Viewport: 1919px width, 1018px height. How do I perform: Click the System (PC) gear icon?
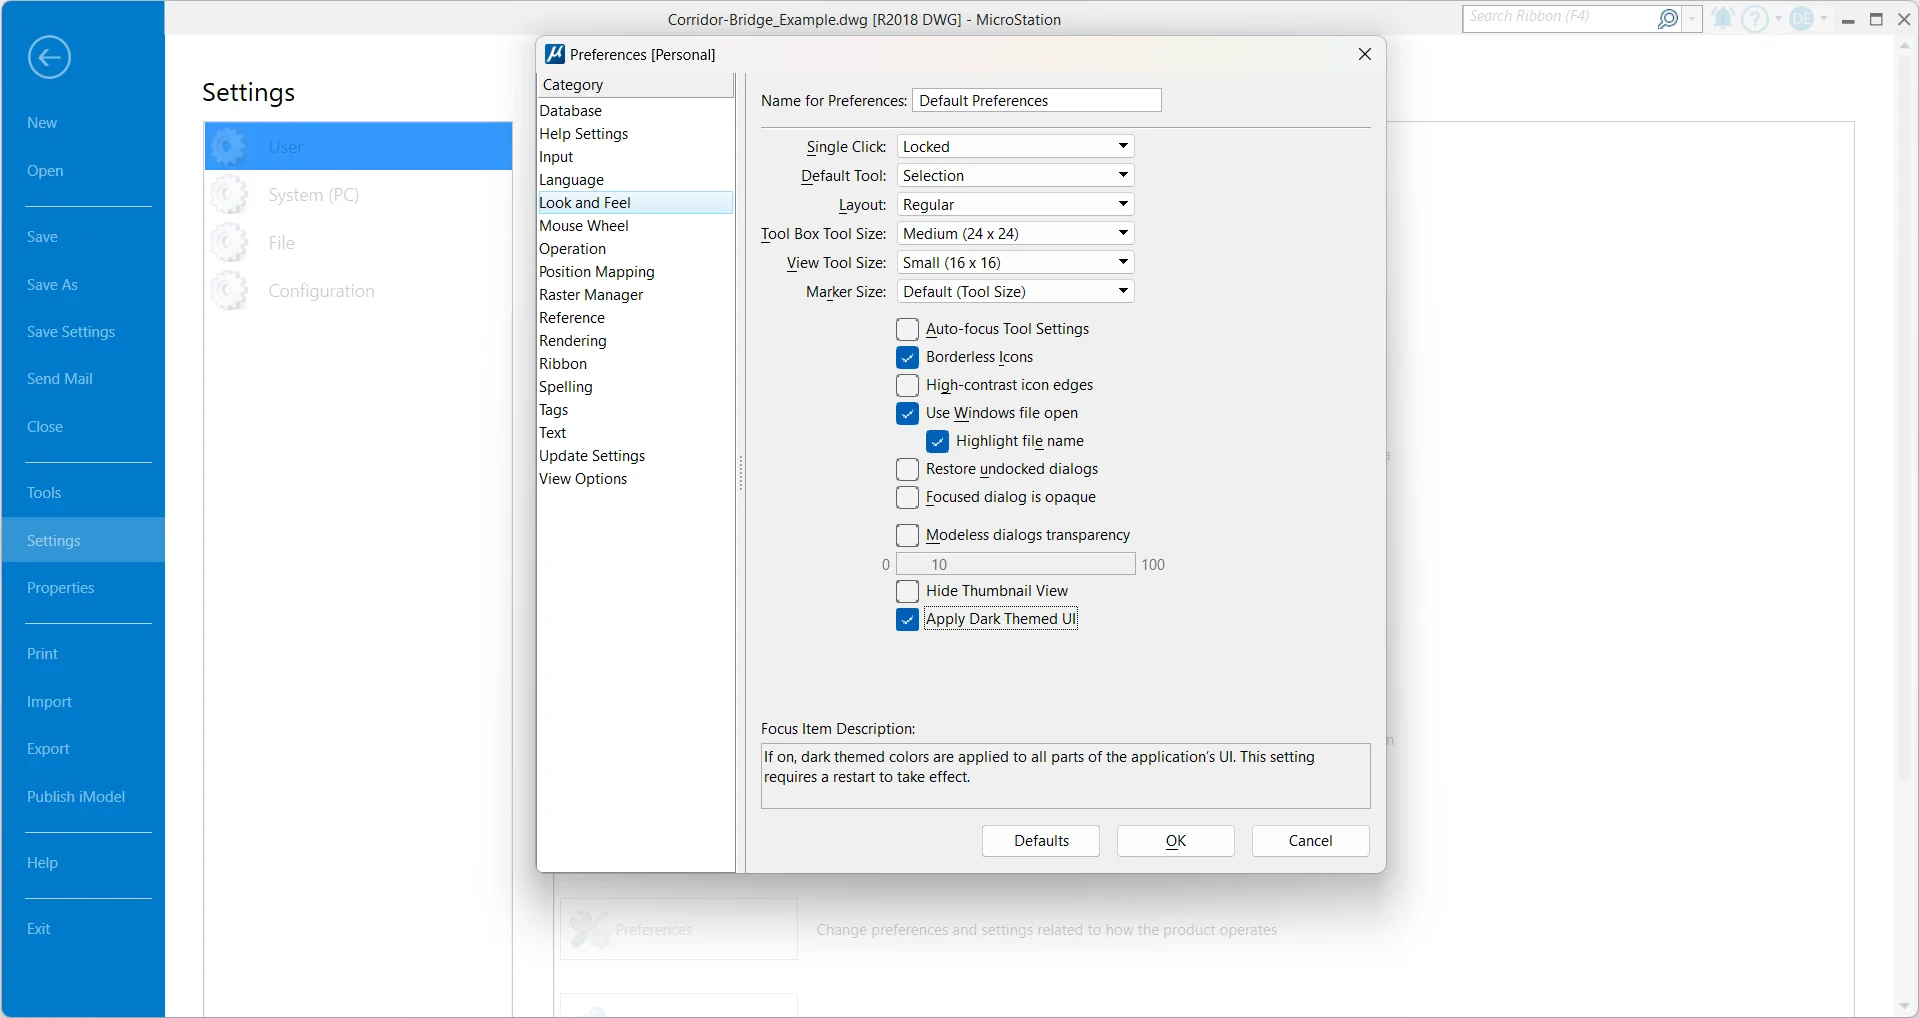[x=229, y=194]
